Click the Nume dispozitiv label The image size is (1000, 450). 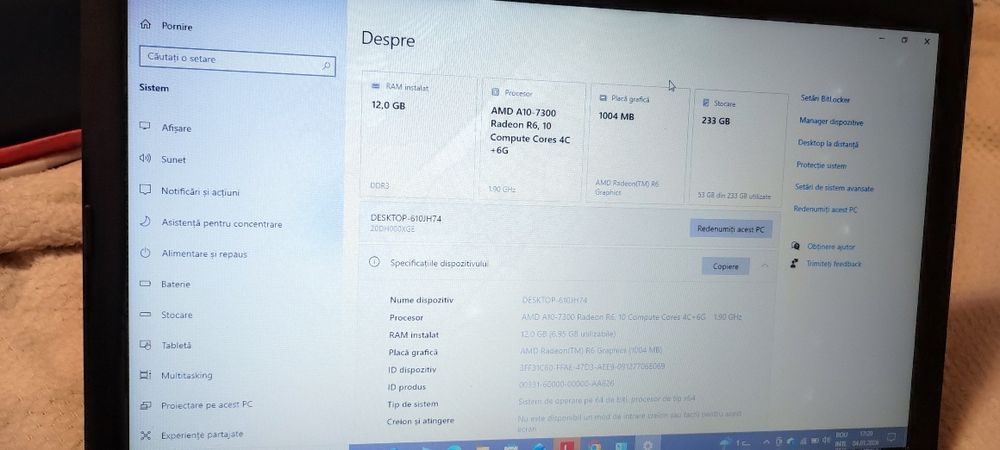tap(421, 300)
